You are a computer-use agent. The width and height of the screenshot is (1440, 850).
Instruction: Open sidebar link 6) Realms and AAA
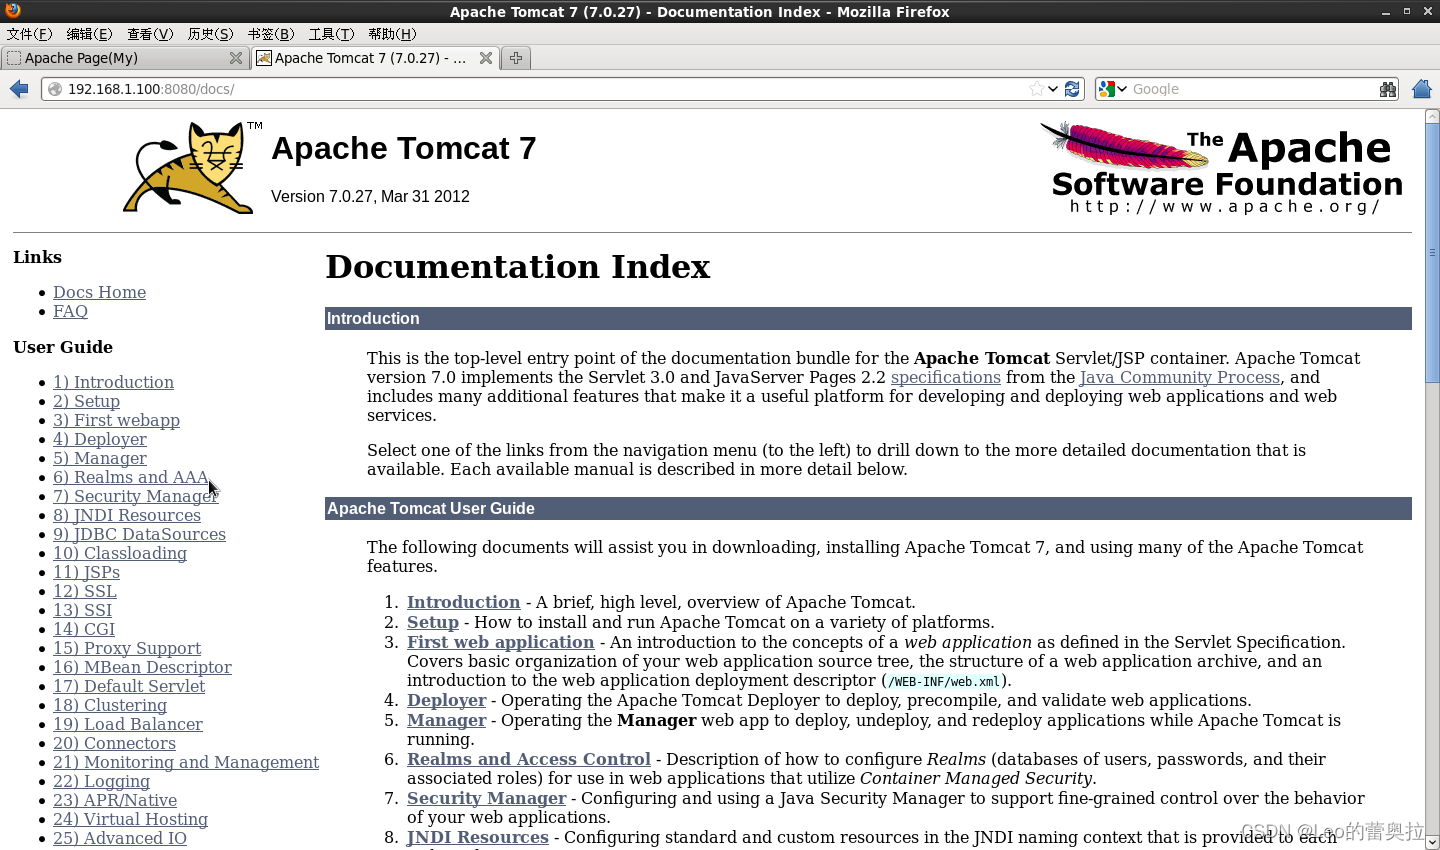[x=131, y=477]
